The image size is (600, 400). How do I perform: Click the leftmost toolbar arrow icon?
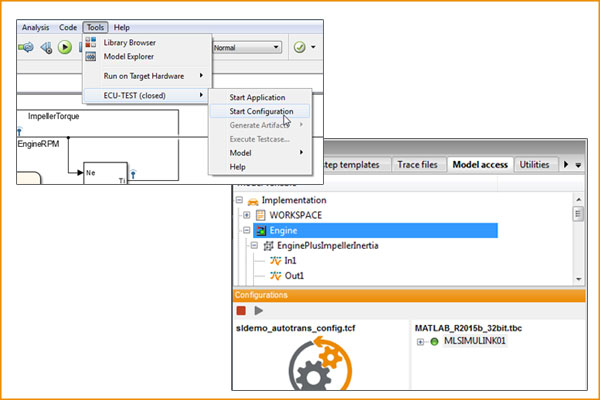pyautogui.click(x=26, y=47)
